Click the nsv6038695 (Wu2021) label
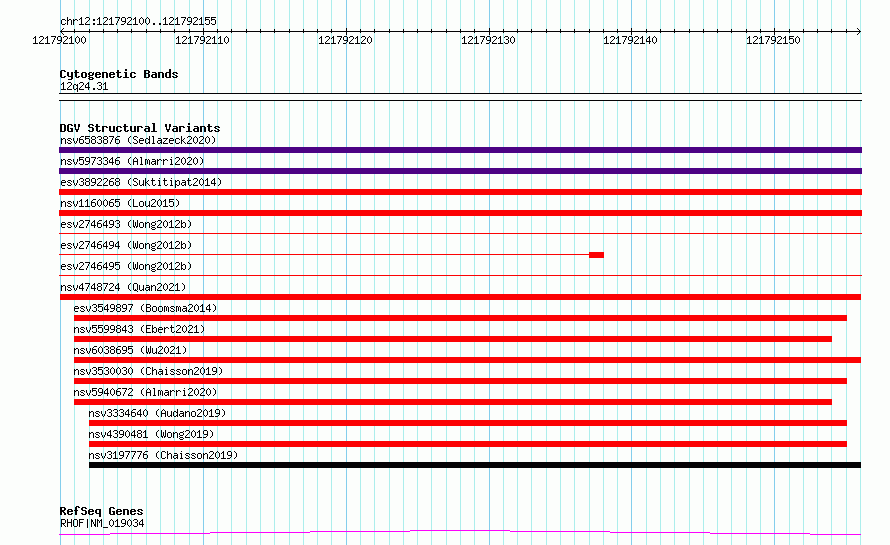890x545 pixels. (x=130, y=350)
